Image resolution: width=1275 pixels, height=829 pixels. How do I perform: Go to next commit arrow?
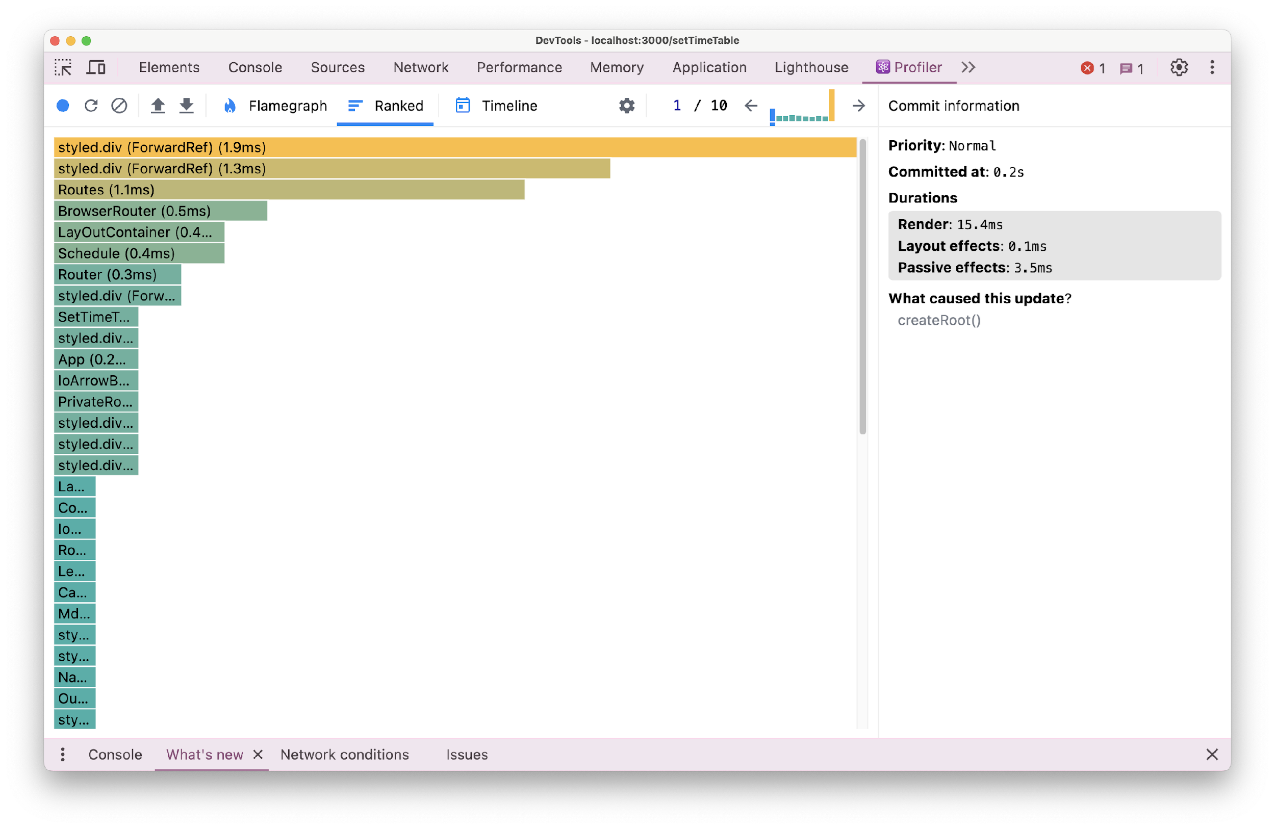click(x=858, y=106)
